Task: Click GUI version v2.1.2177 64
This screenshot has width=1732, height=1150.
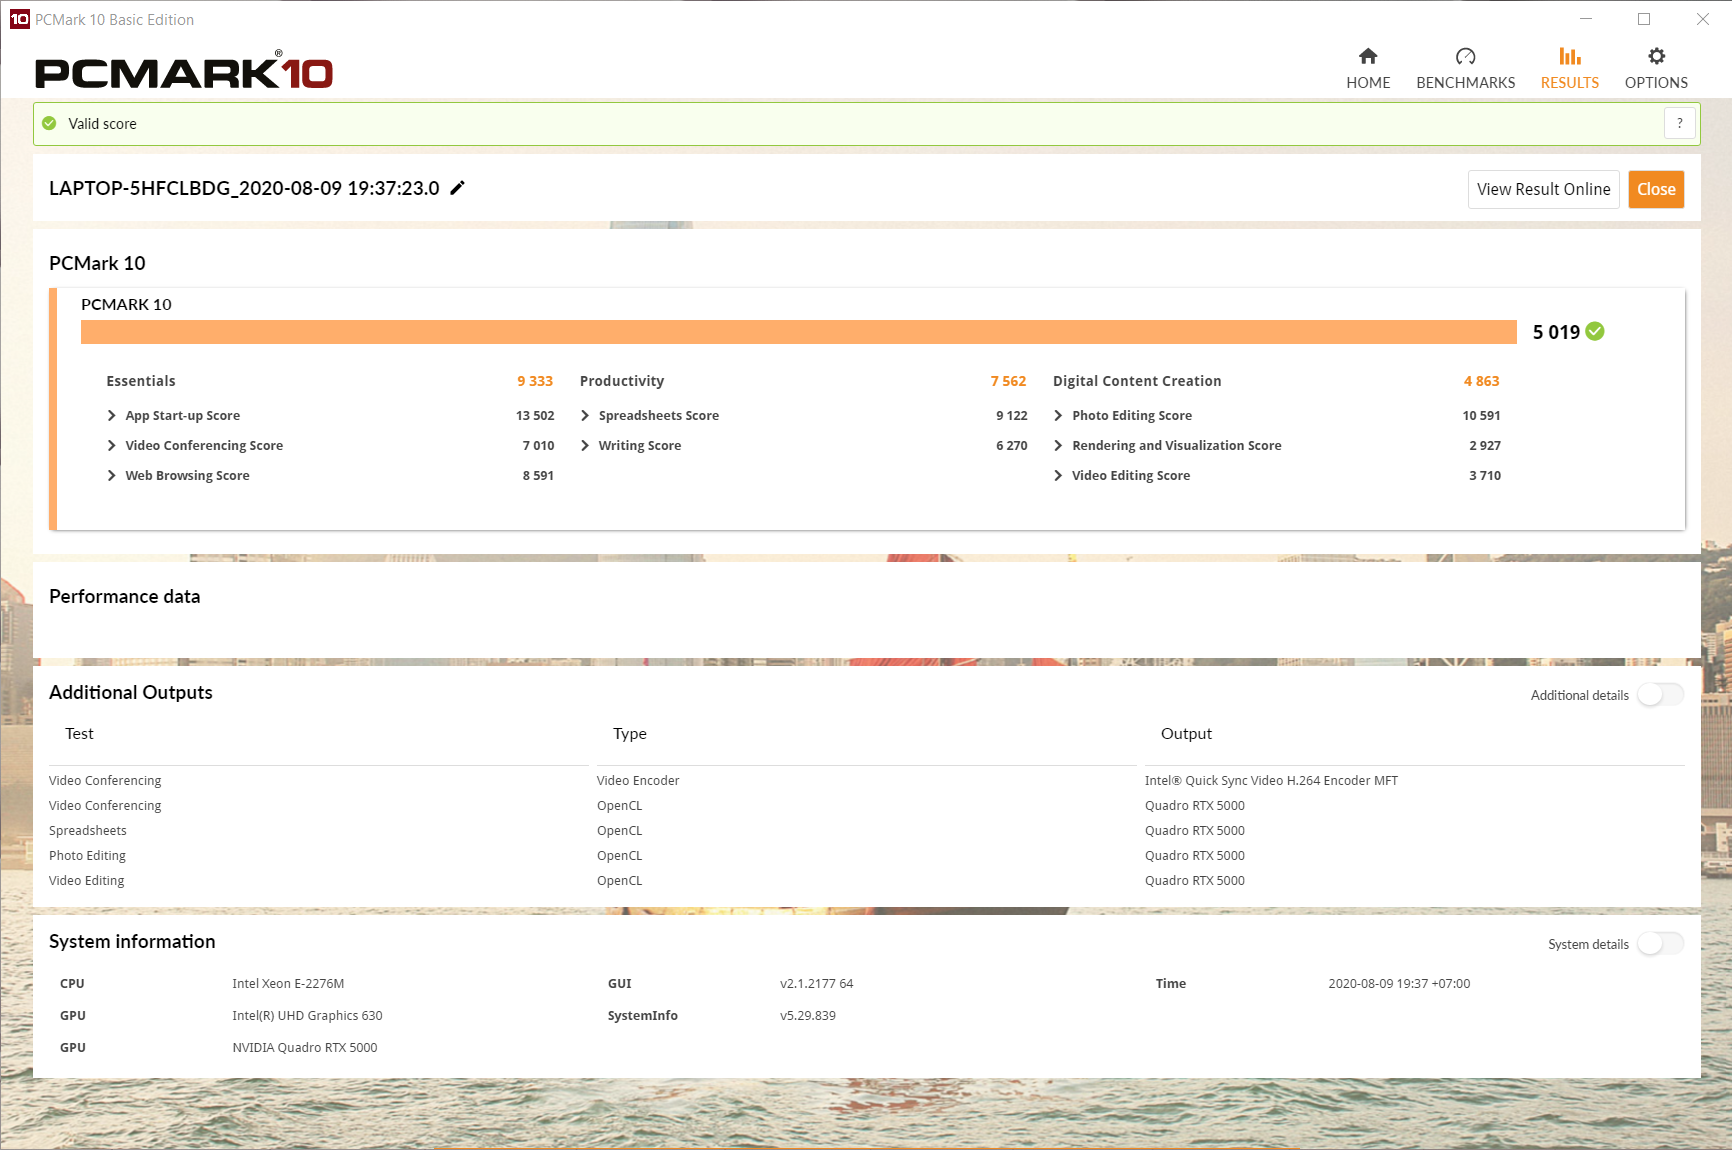Action: 816,984
